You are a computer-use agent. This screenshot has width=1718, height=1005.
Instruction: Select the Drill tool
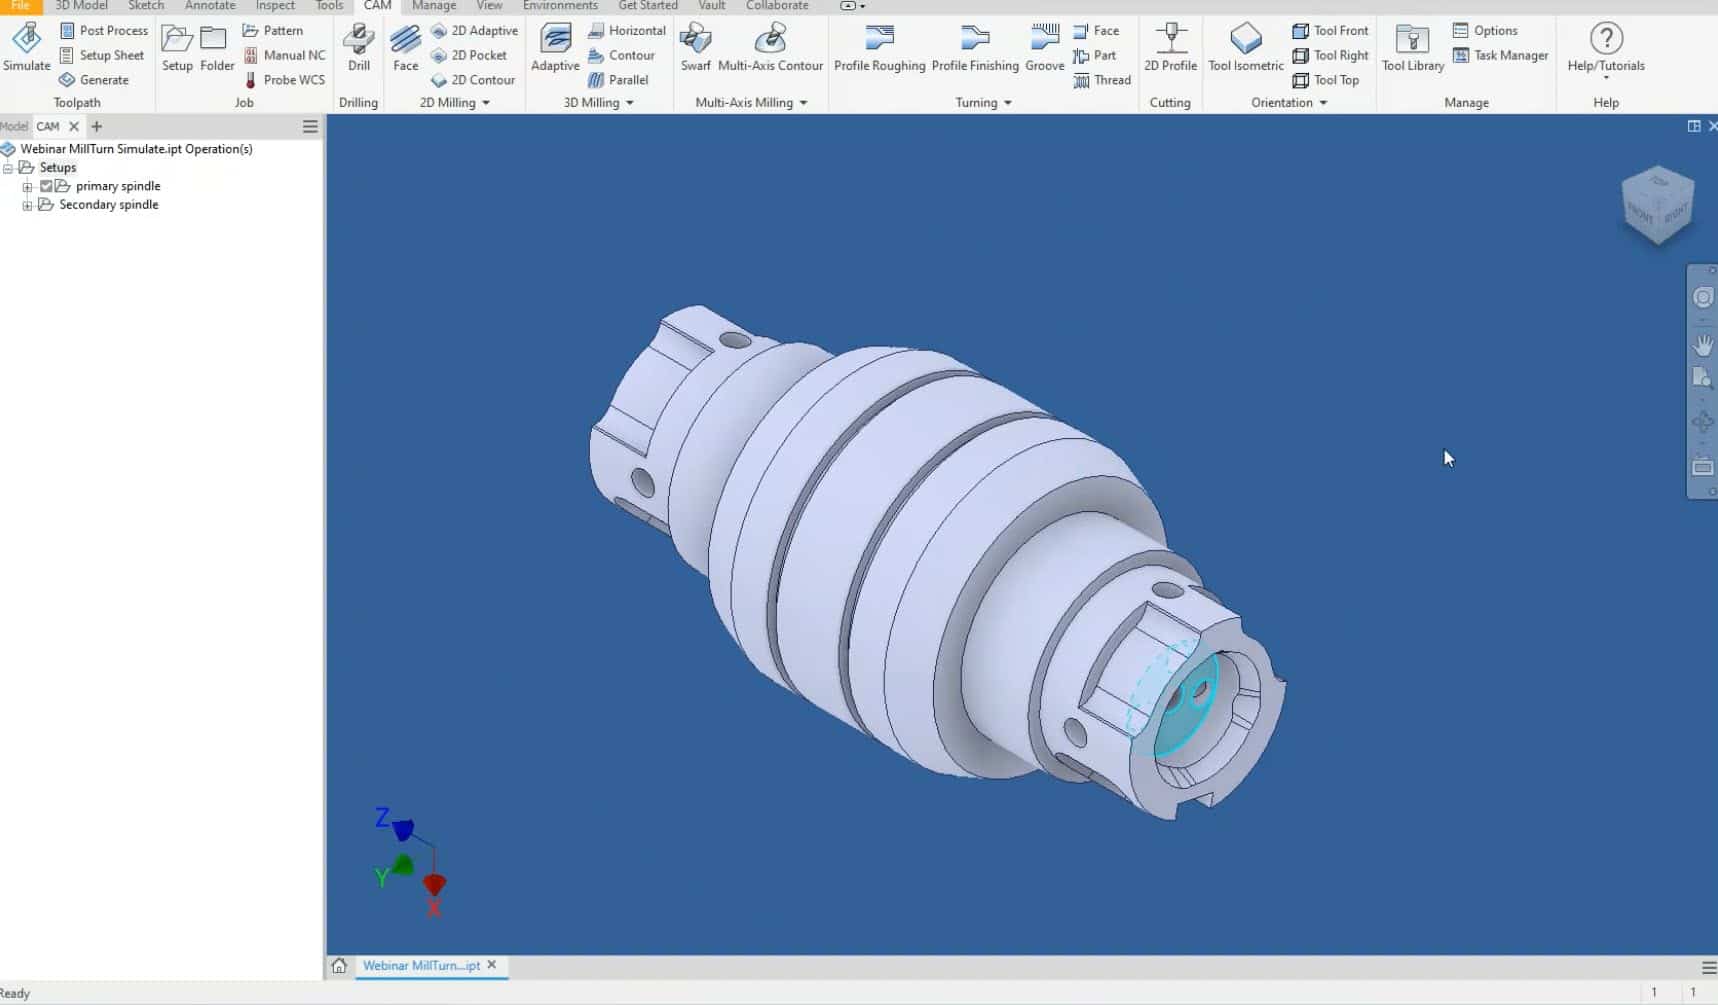[358, 47]
